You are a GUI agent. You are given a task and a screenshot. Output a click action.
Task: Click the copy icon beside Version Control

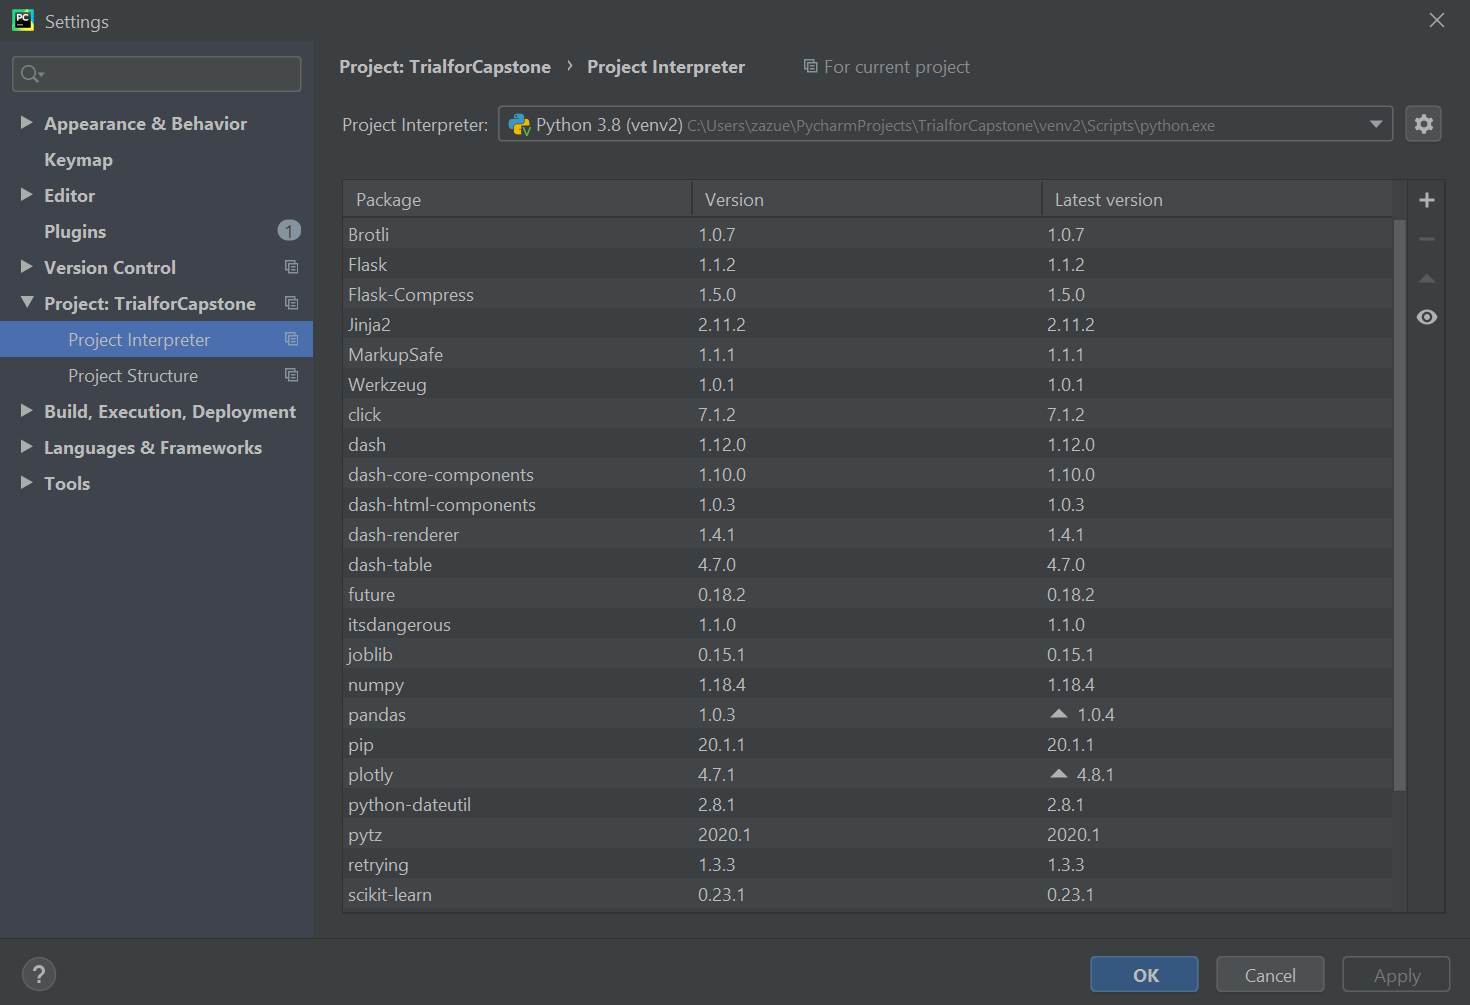(x=291, y=267)
